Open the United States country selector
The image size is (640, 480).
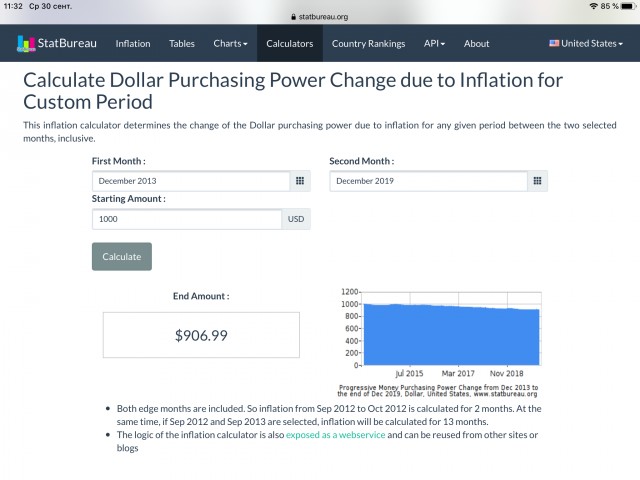pyautogui.click(x=586, y=43)
